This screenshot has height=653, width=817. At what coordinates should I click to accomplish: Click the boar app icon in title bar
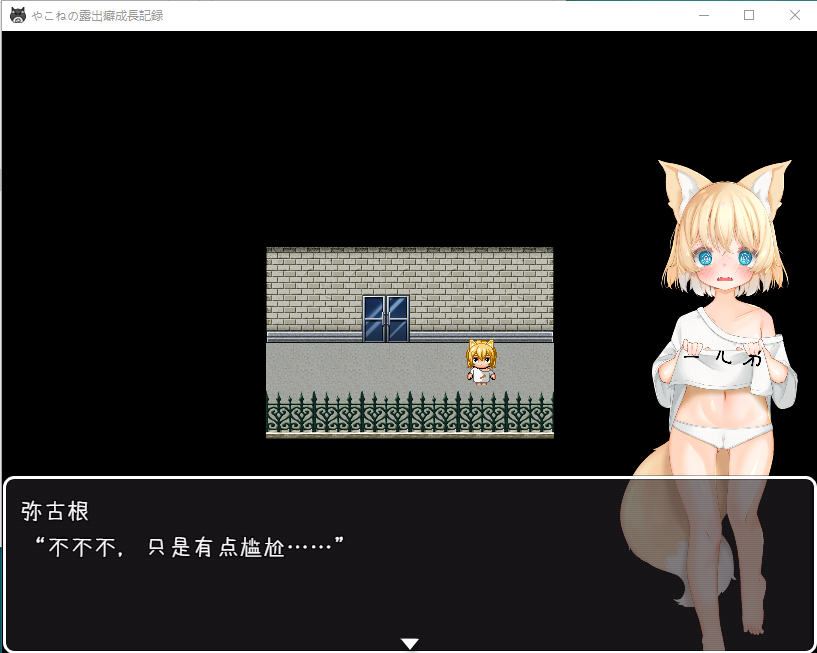[18, 15]
